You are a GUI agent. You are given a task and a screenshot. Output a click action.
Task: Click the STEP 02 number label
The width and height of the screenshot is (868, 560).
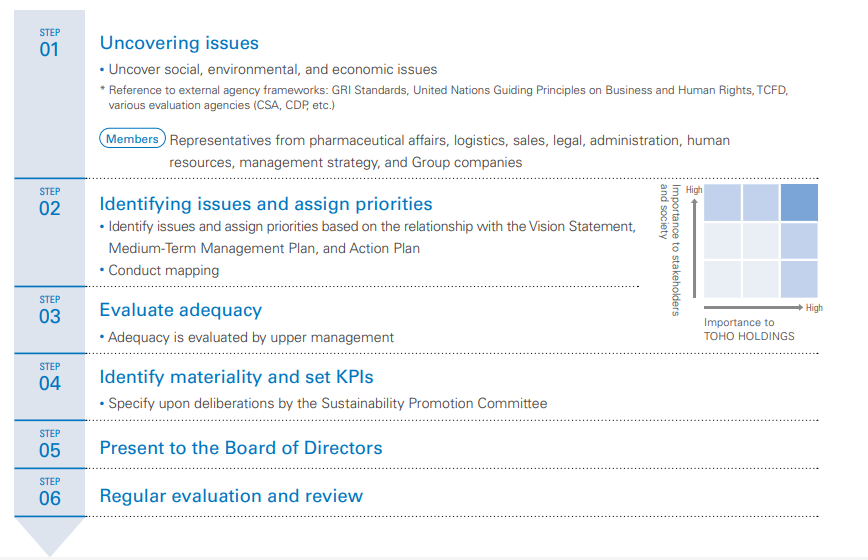[x=49, y=208]
